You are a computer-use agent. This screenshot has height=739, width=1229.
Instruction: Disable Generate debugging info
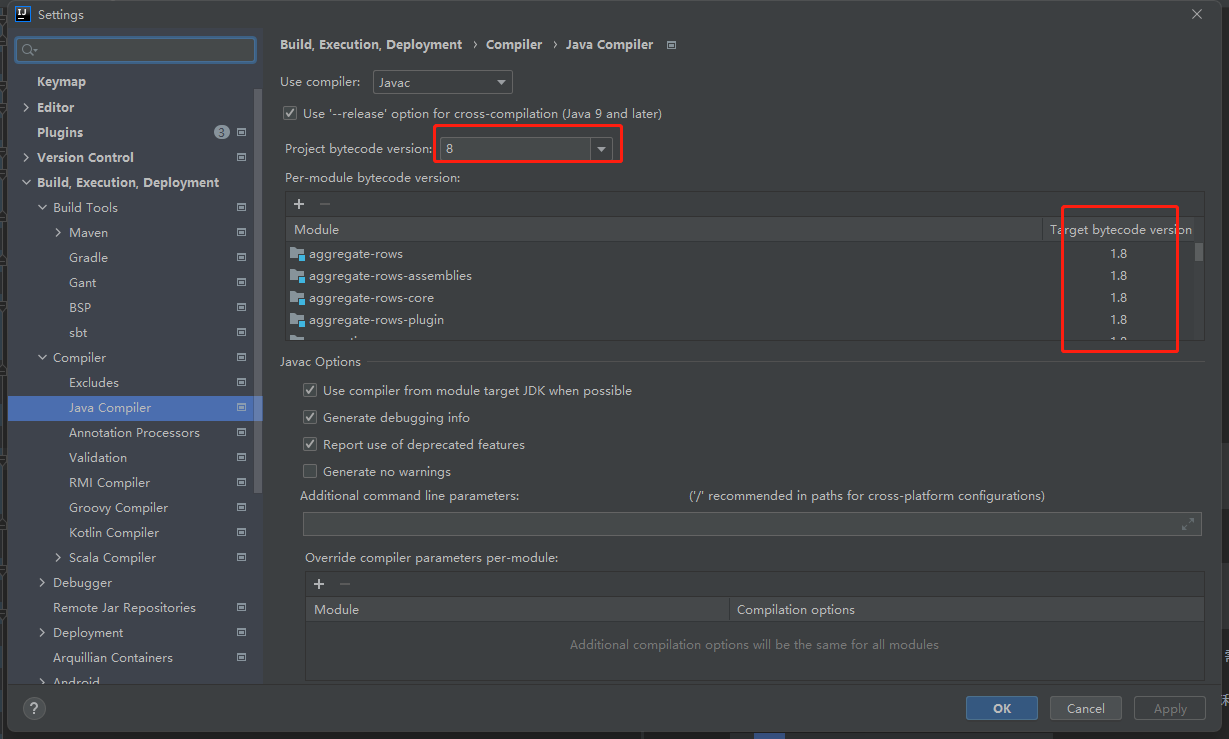click(x=310, y=418)
